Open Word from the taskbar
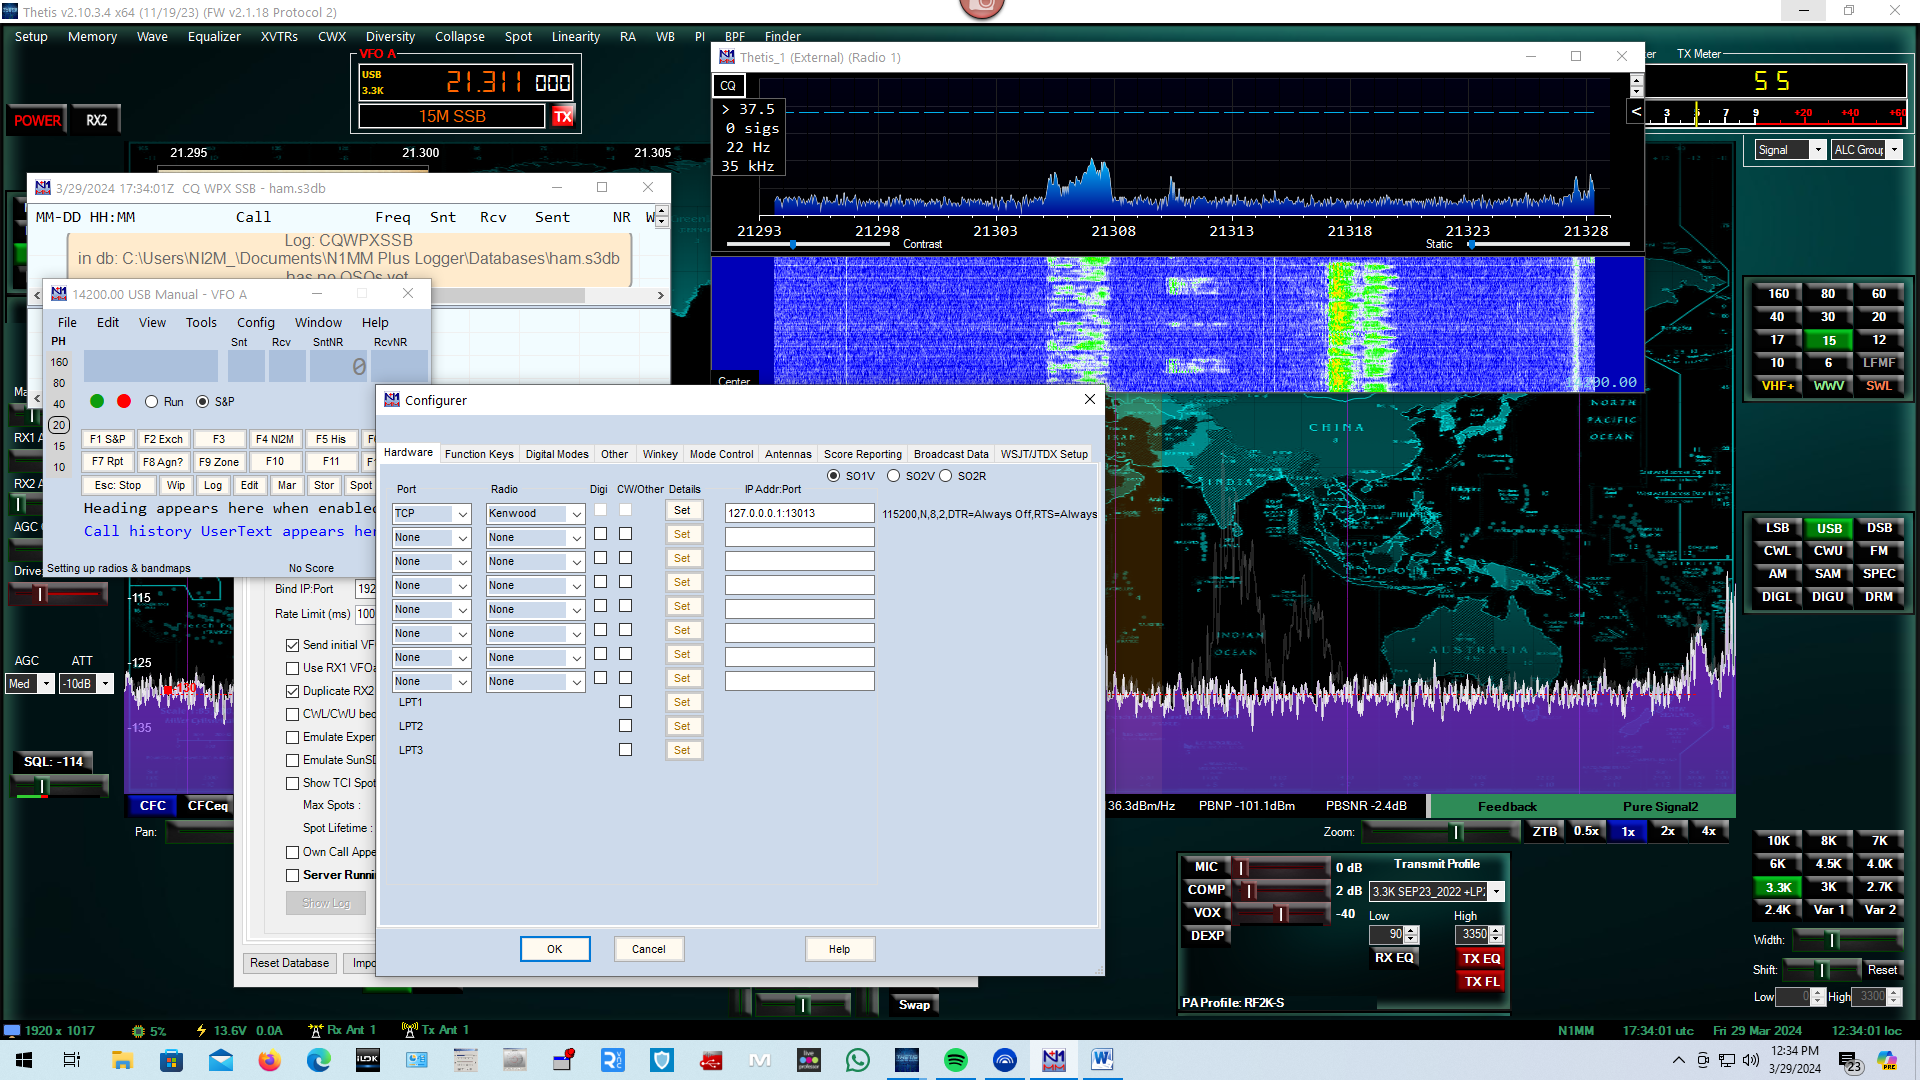 pyautogui.click(x=1103, y=1060)
